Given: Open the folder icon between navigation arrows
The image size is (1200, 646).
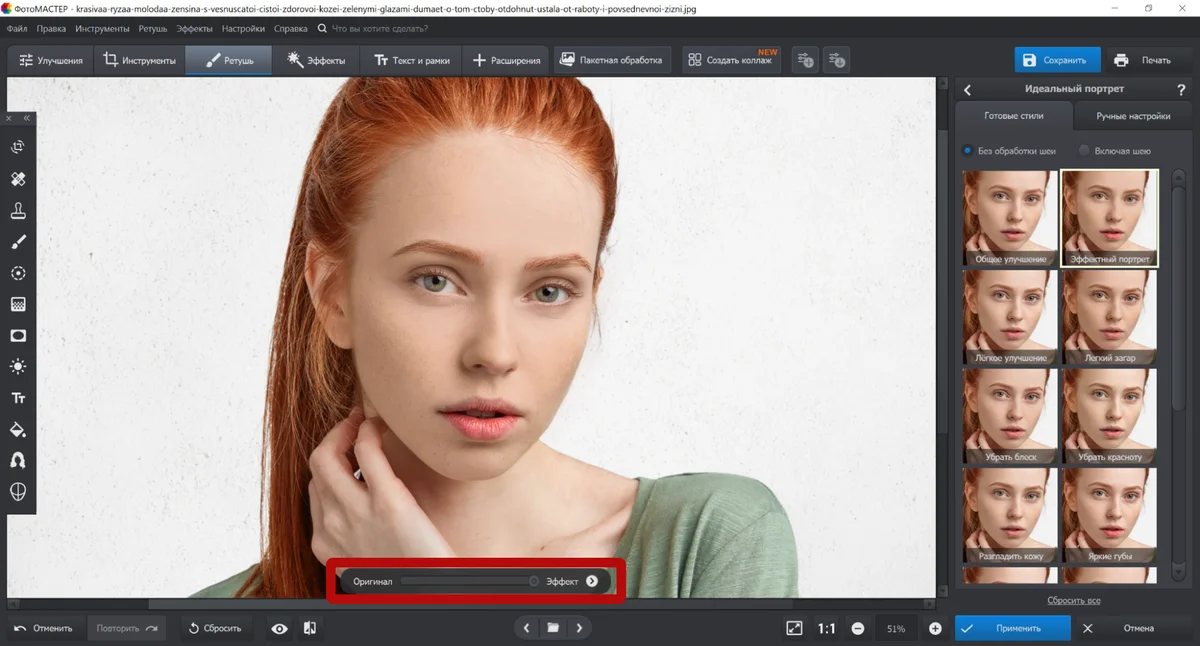Looking at the screenshot, I should (553, 628).
